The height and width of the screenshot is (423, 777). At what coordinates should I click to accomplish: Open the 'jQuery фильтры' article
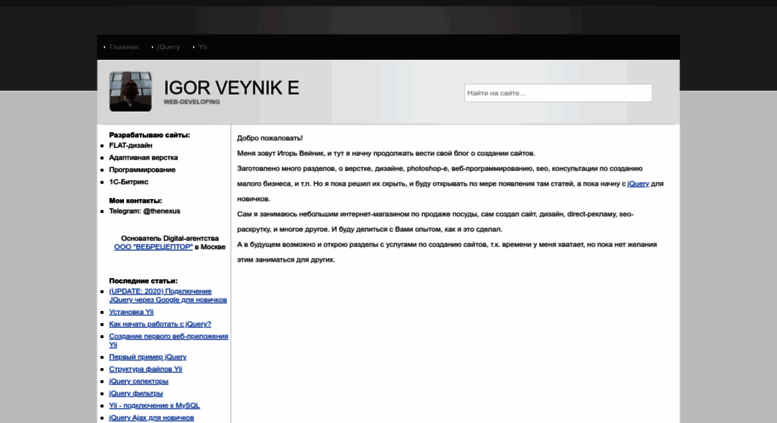(x=136, y=393)
